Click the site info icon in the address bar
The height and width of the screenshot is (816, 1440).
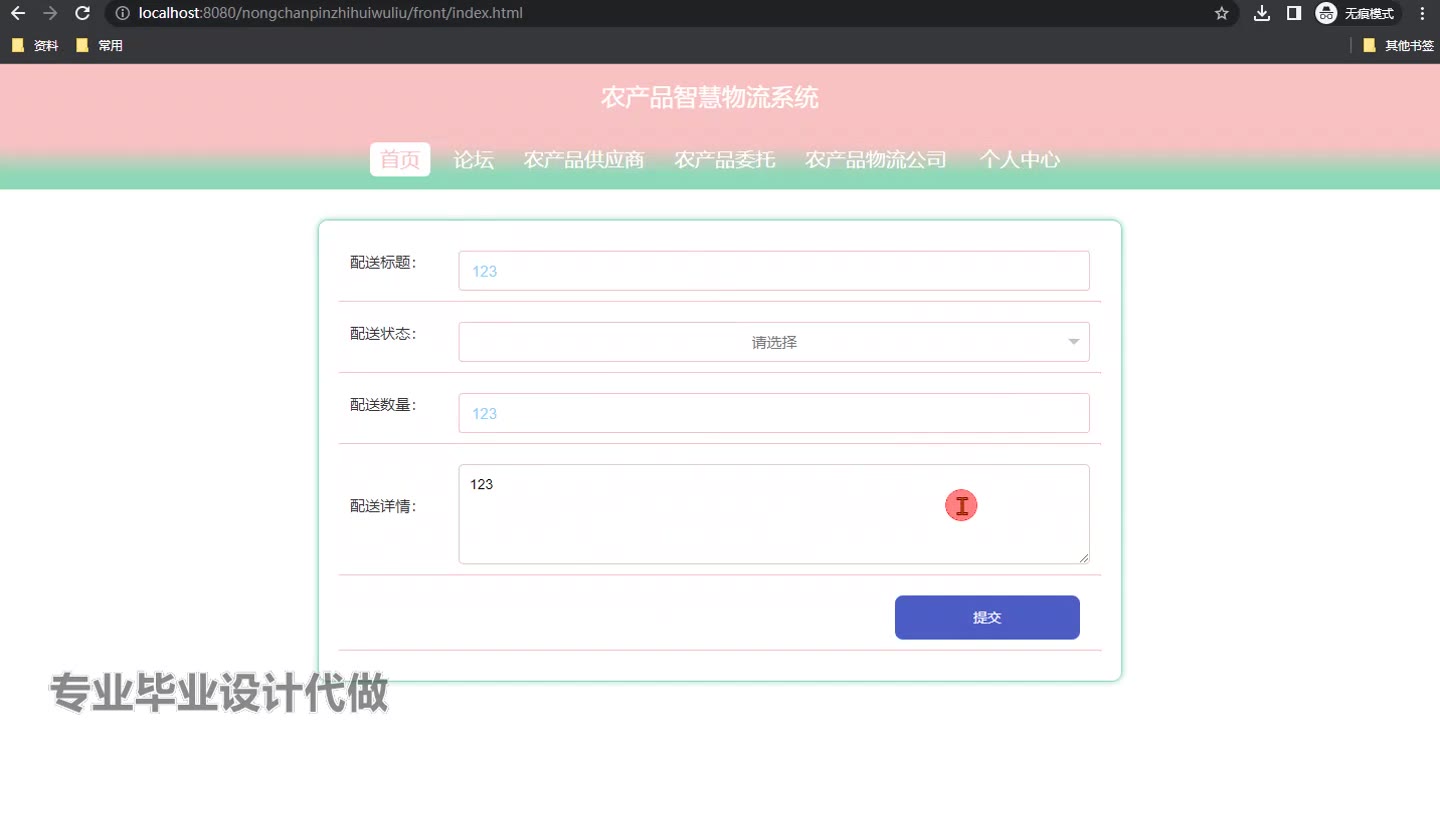click(123, 13)
